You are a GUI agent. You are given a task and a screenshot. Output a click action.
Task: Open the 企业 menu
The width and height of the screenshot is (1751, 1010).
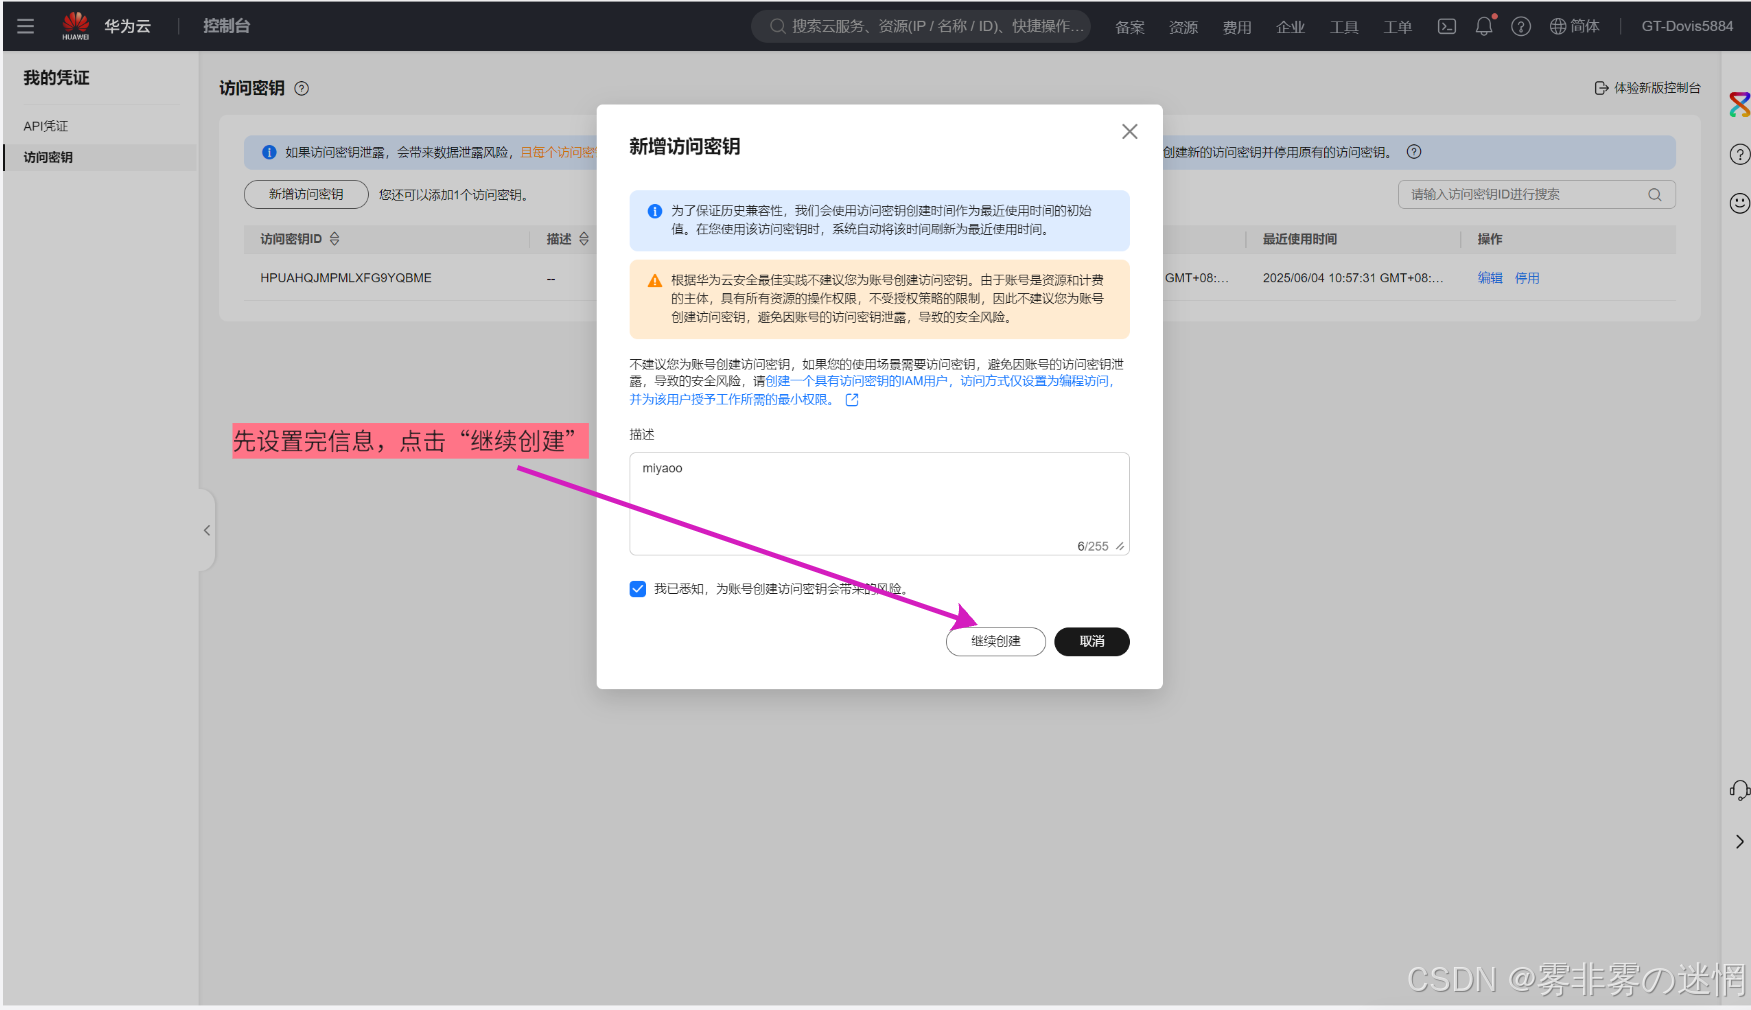(x=1291, y=27)
